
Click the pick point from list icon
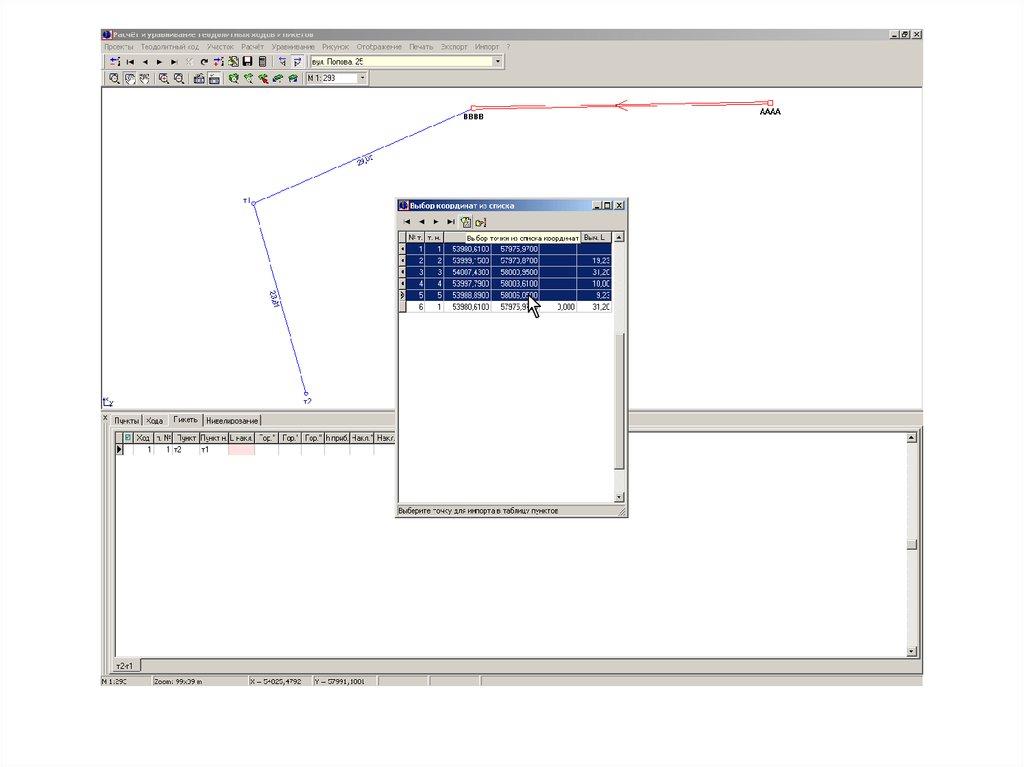point(466,221)
